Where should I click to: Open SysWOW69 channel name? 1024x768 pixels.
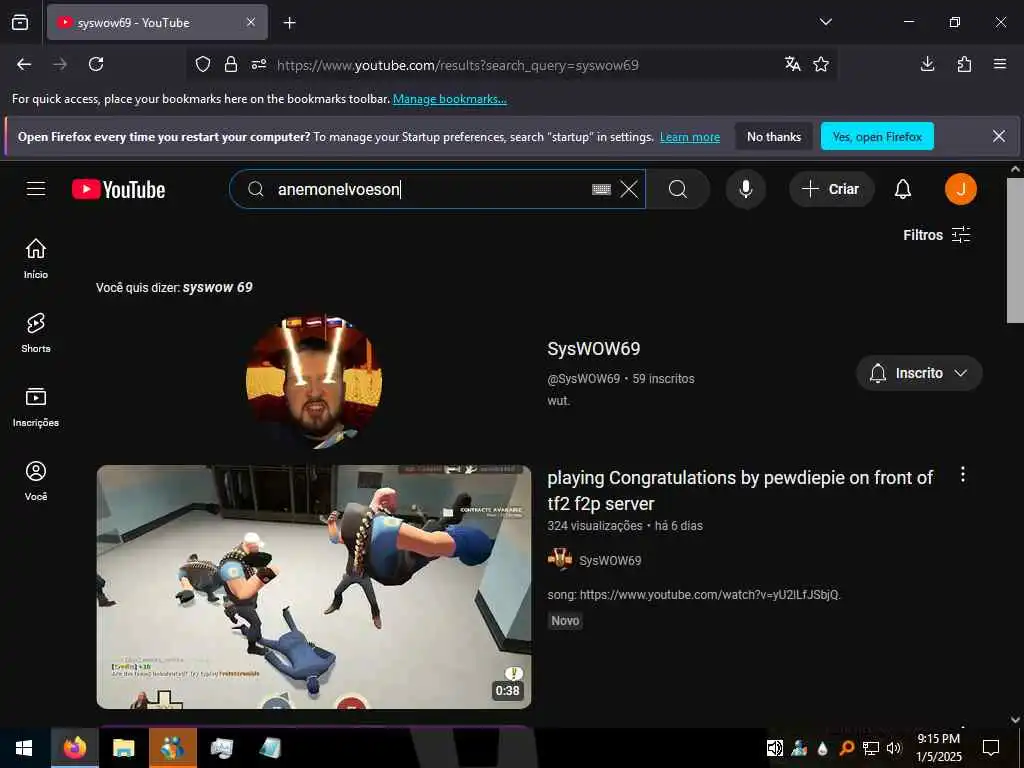click(x=594, y=349)
